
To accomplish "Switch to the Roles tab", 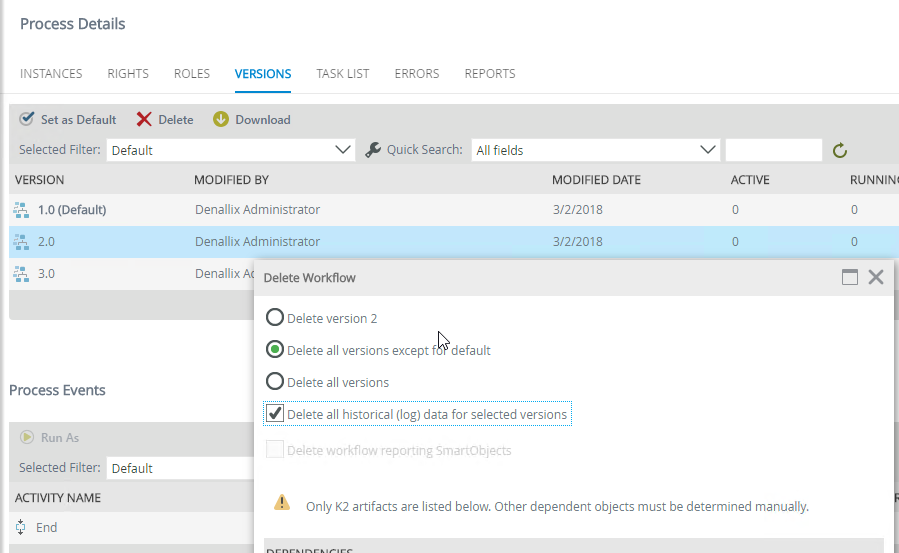I will pyautogui.click(x=191, y=73).
